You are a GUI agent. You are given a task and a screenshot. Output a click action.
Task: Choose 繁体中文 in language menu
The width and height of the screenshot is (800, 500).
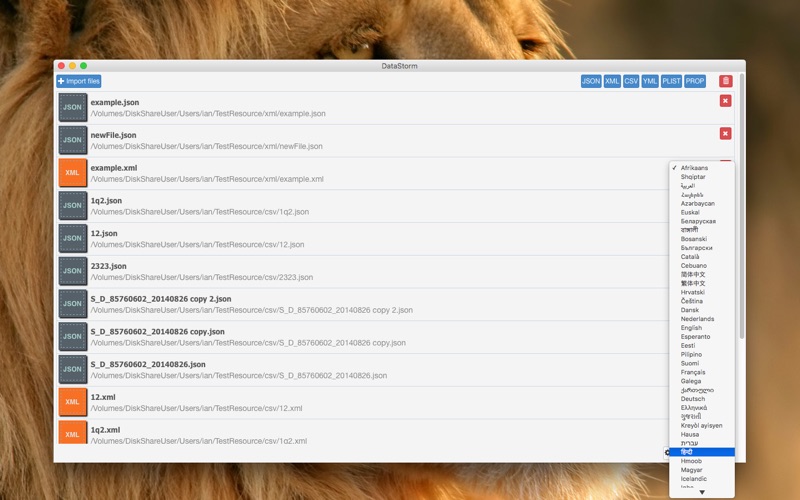coord(702,283)
